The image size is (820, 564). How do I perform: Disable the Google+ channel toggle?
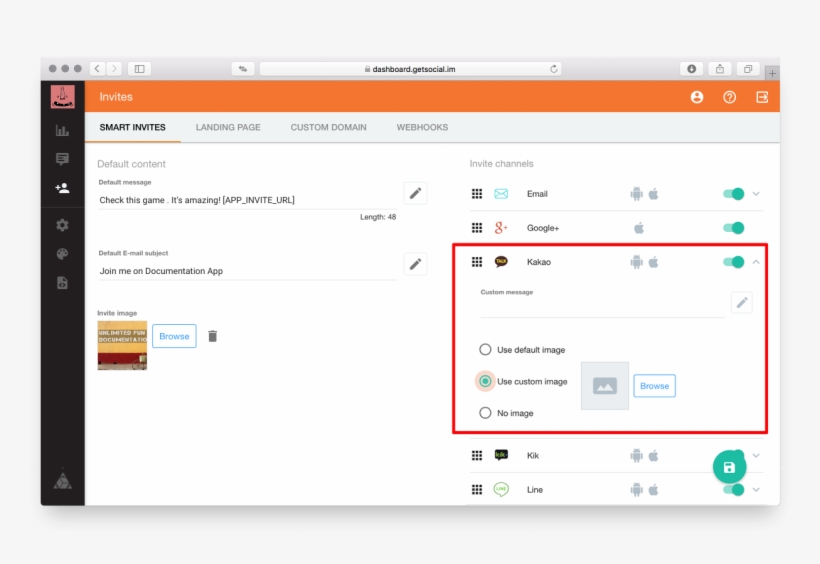(x=734, y=228)
